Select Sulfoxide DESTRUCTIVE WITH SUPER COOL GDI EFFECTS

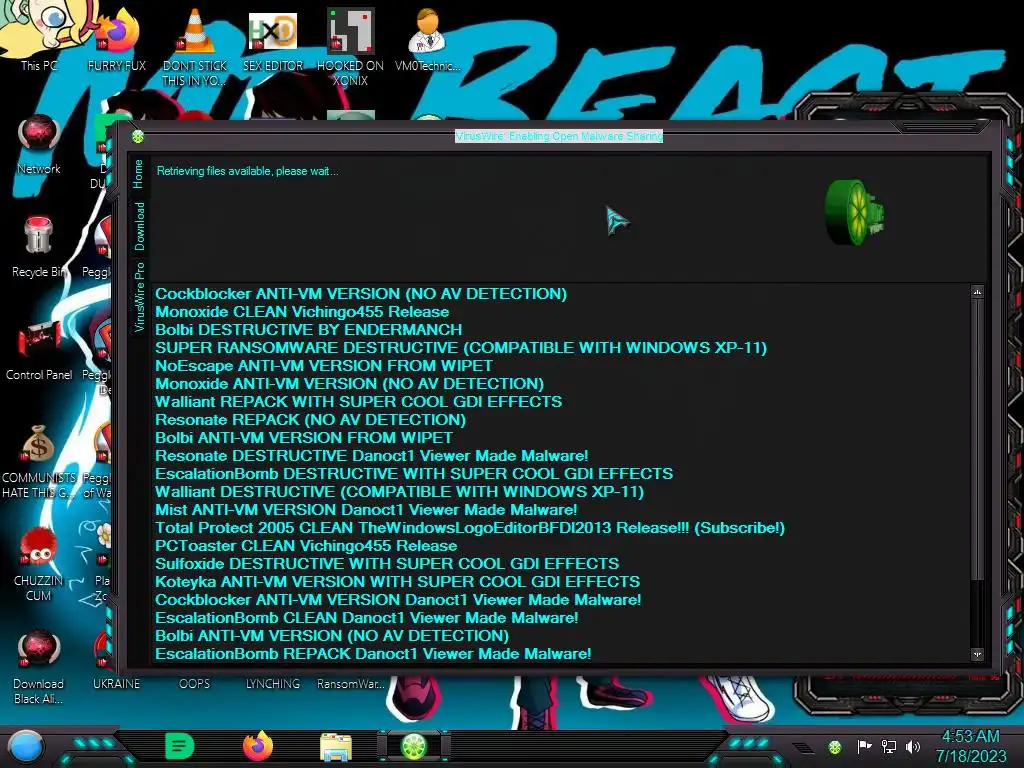387,564
